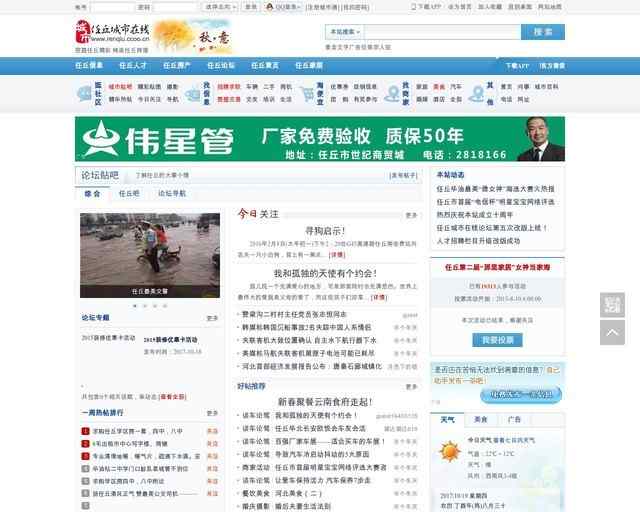The image size is (640, 512).
Task: Click the 登录 login button
Action: click(x=251, y=7)
